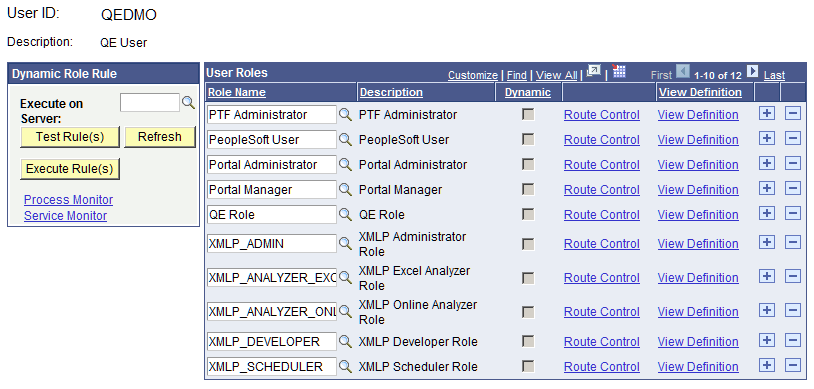Image resolution: width=814 pixels, height=389 pixels.
Task: Click the Execute on Server input field
Action: pyautogui.click(x=150, y=102)
